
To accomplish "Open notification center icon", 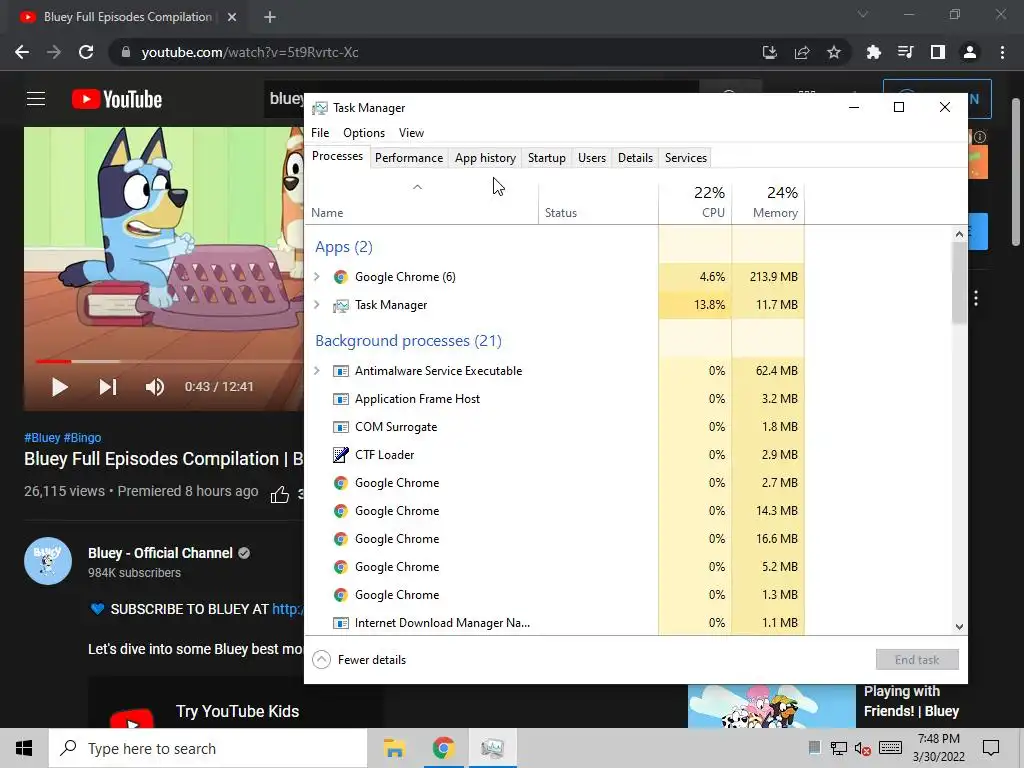I will pos(991,748).
